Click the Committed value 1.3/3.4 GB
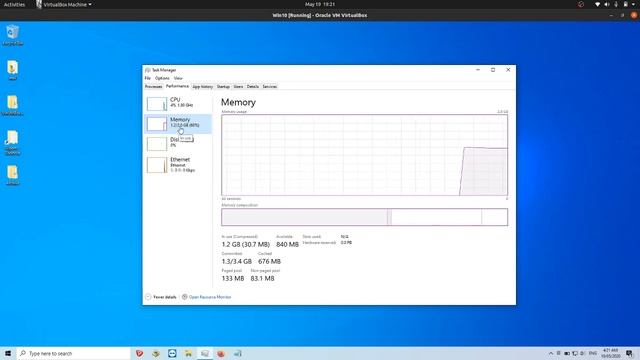 (237, 262)
